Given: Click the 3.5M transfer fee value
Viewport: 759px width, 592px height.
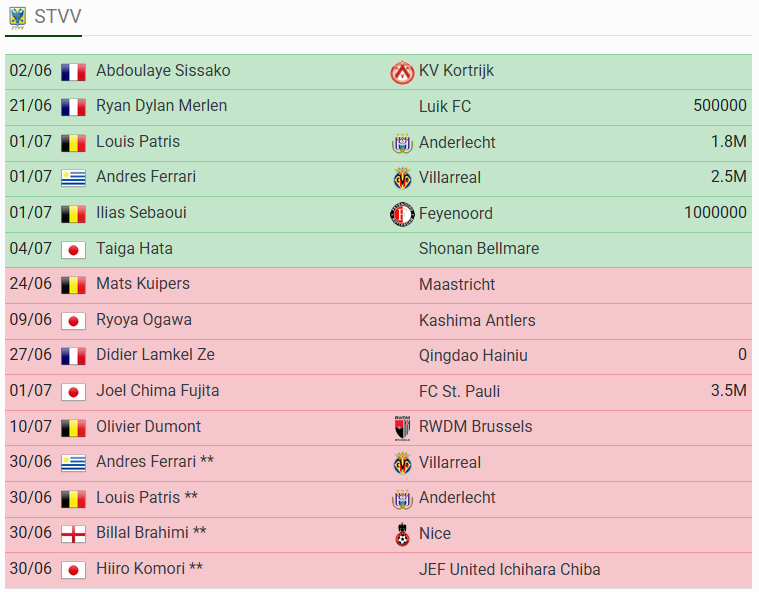Looking at the screenshot, I should point(729,391).
